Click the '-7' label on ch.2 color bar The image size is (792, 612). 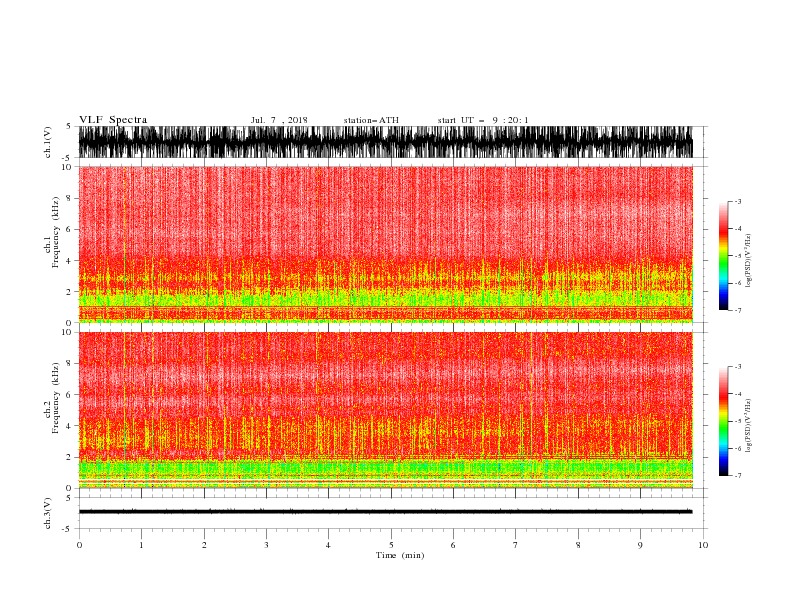coord(738,475)
